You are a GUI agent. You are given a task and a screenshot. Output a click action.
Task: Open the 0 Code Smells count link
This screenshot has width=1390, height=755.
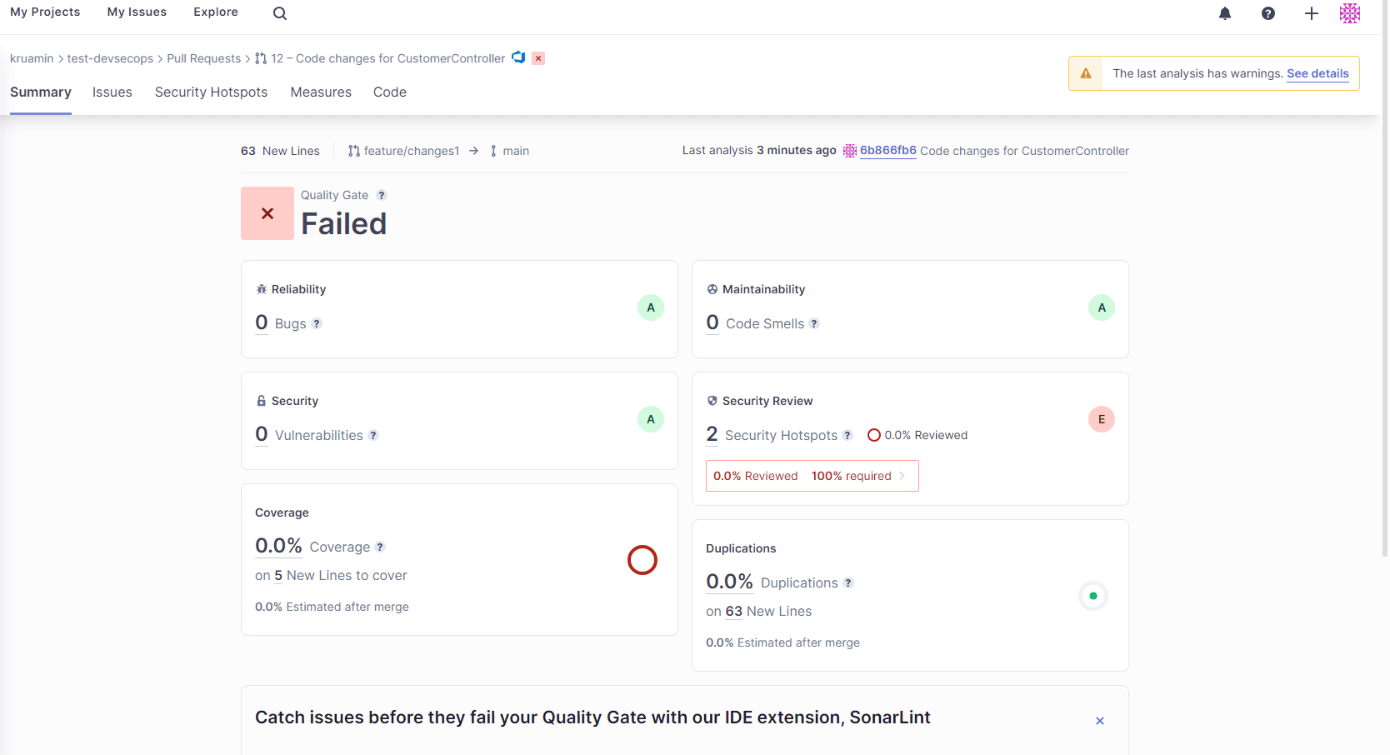712,322
